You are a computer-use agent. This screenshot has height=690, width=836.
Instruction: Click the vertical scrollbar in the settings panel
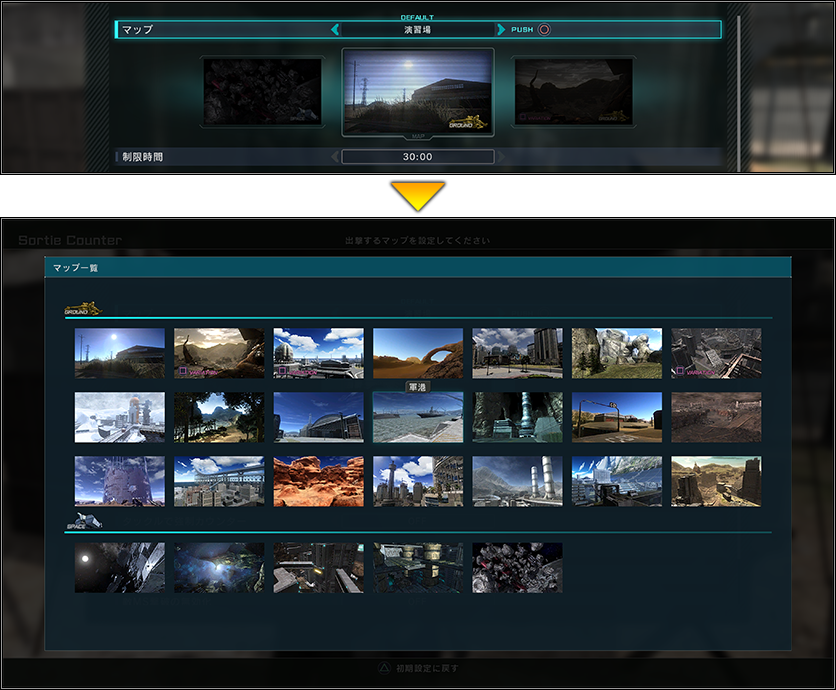pos(738,93)
